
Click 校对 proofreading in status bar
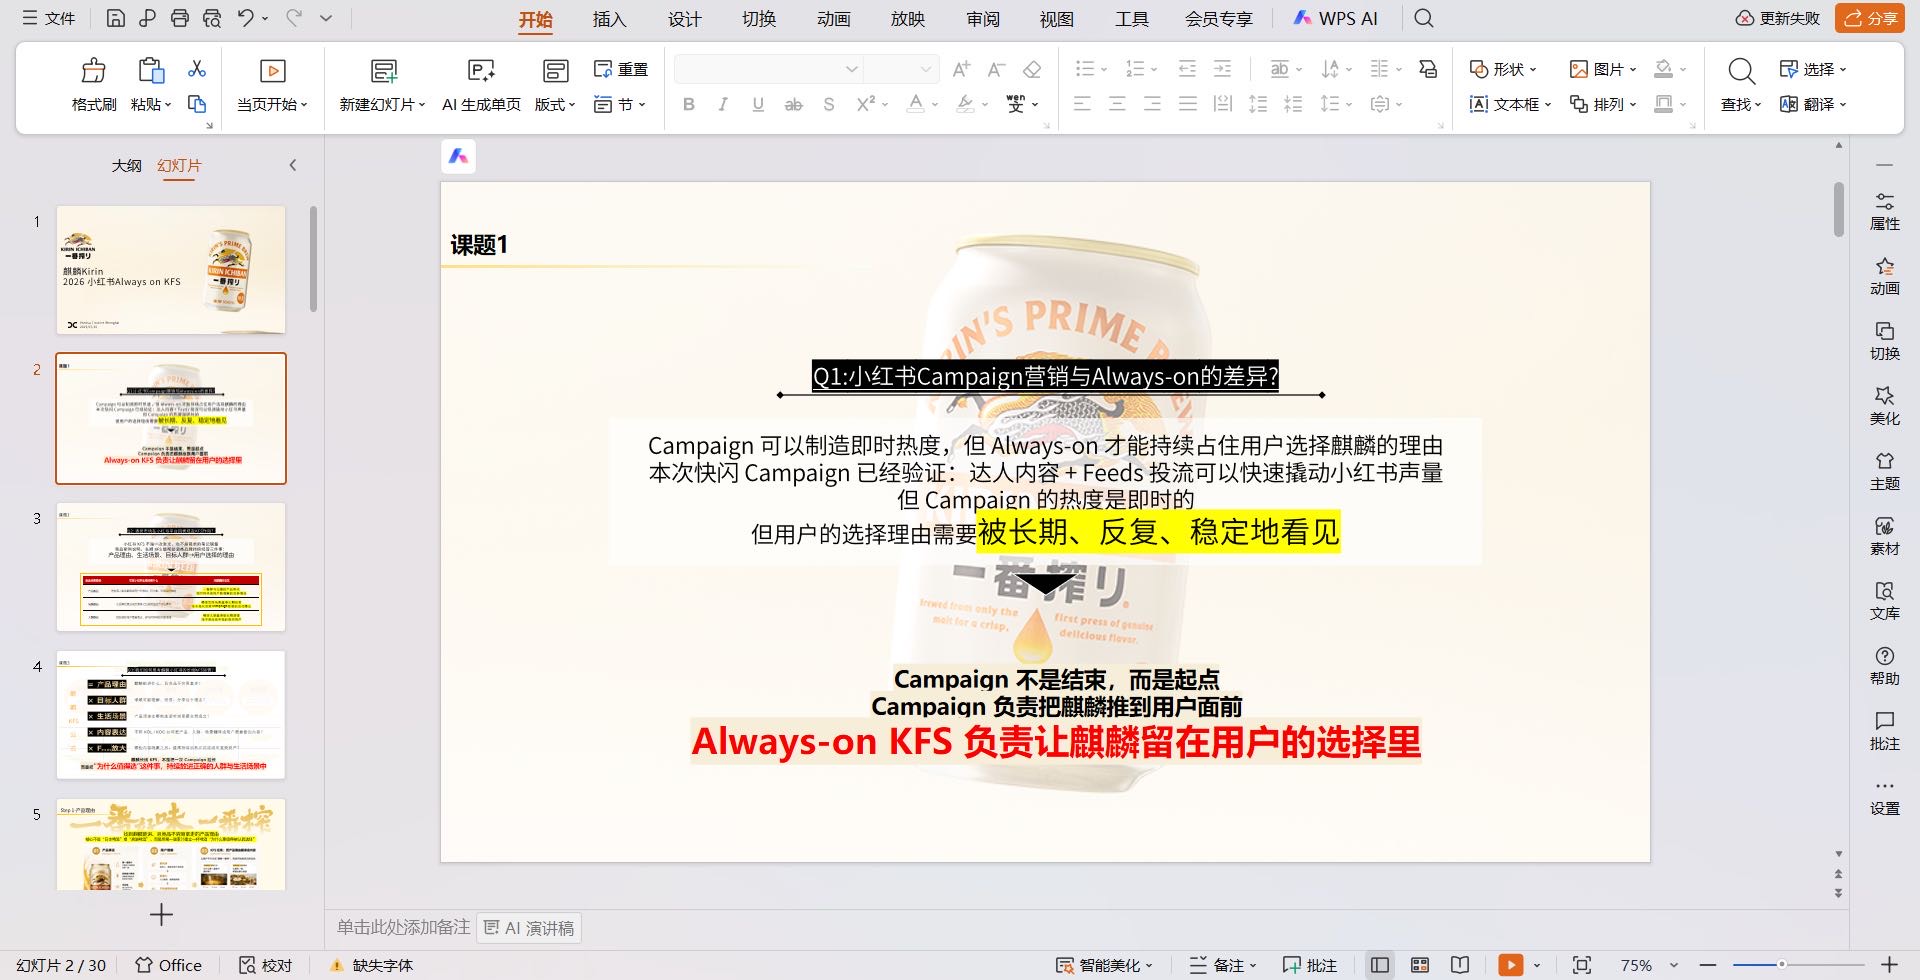[x=266, y=965]
